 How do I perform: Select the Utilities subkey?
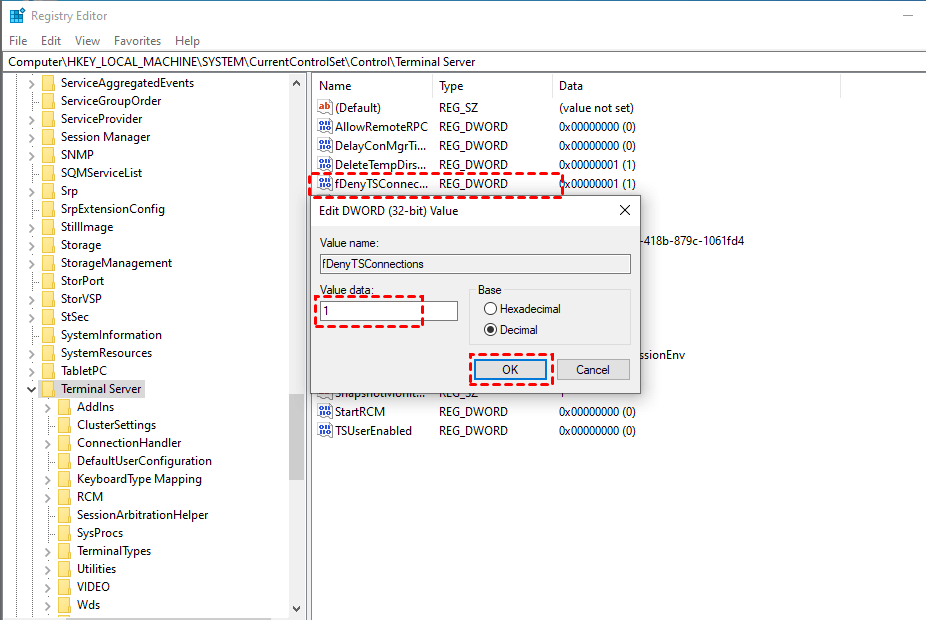(x=96, y=569)
